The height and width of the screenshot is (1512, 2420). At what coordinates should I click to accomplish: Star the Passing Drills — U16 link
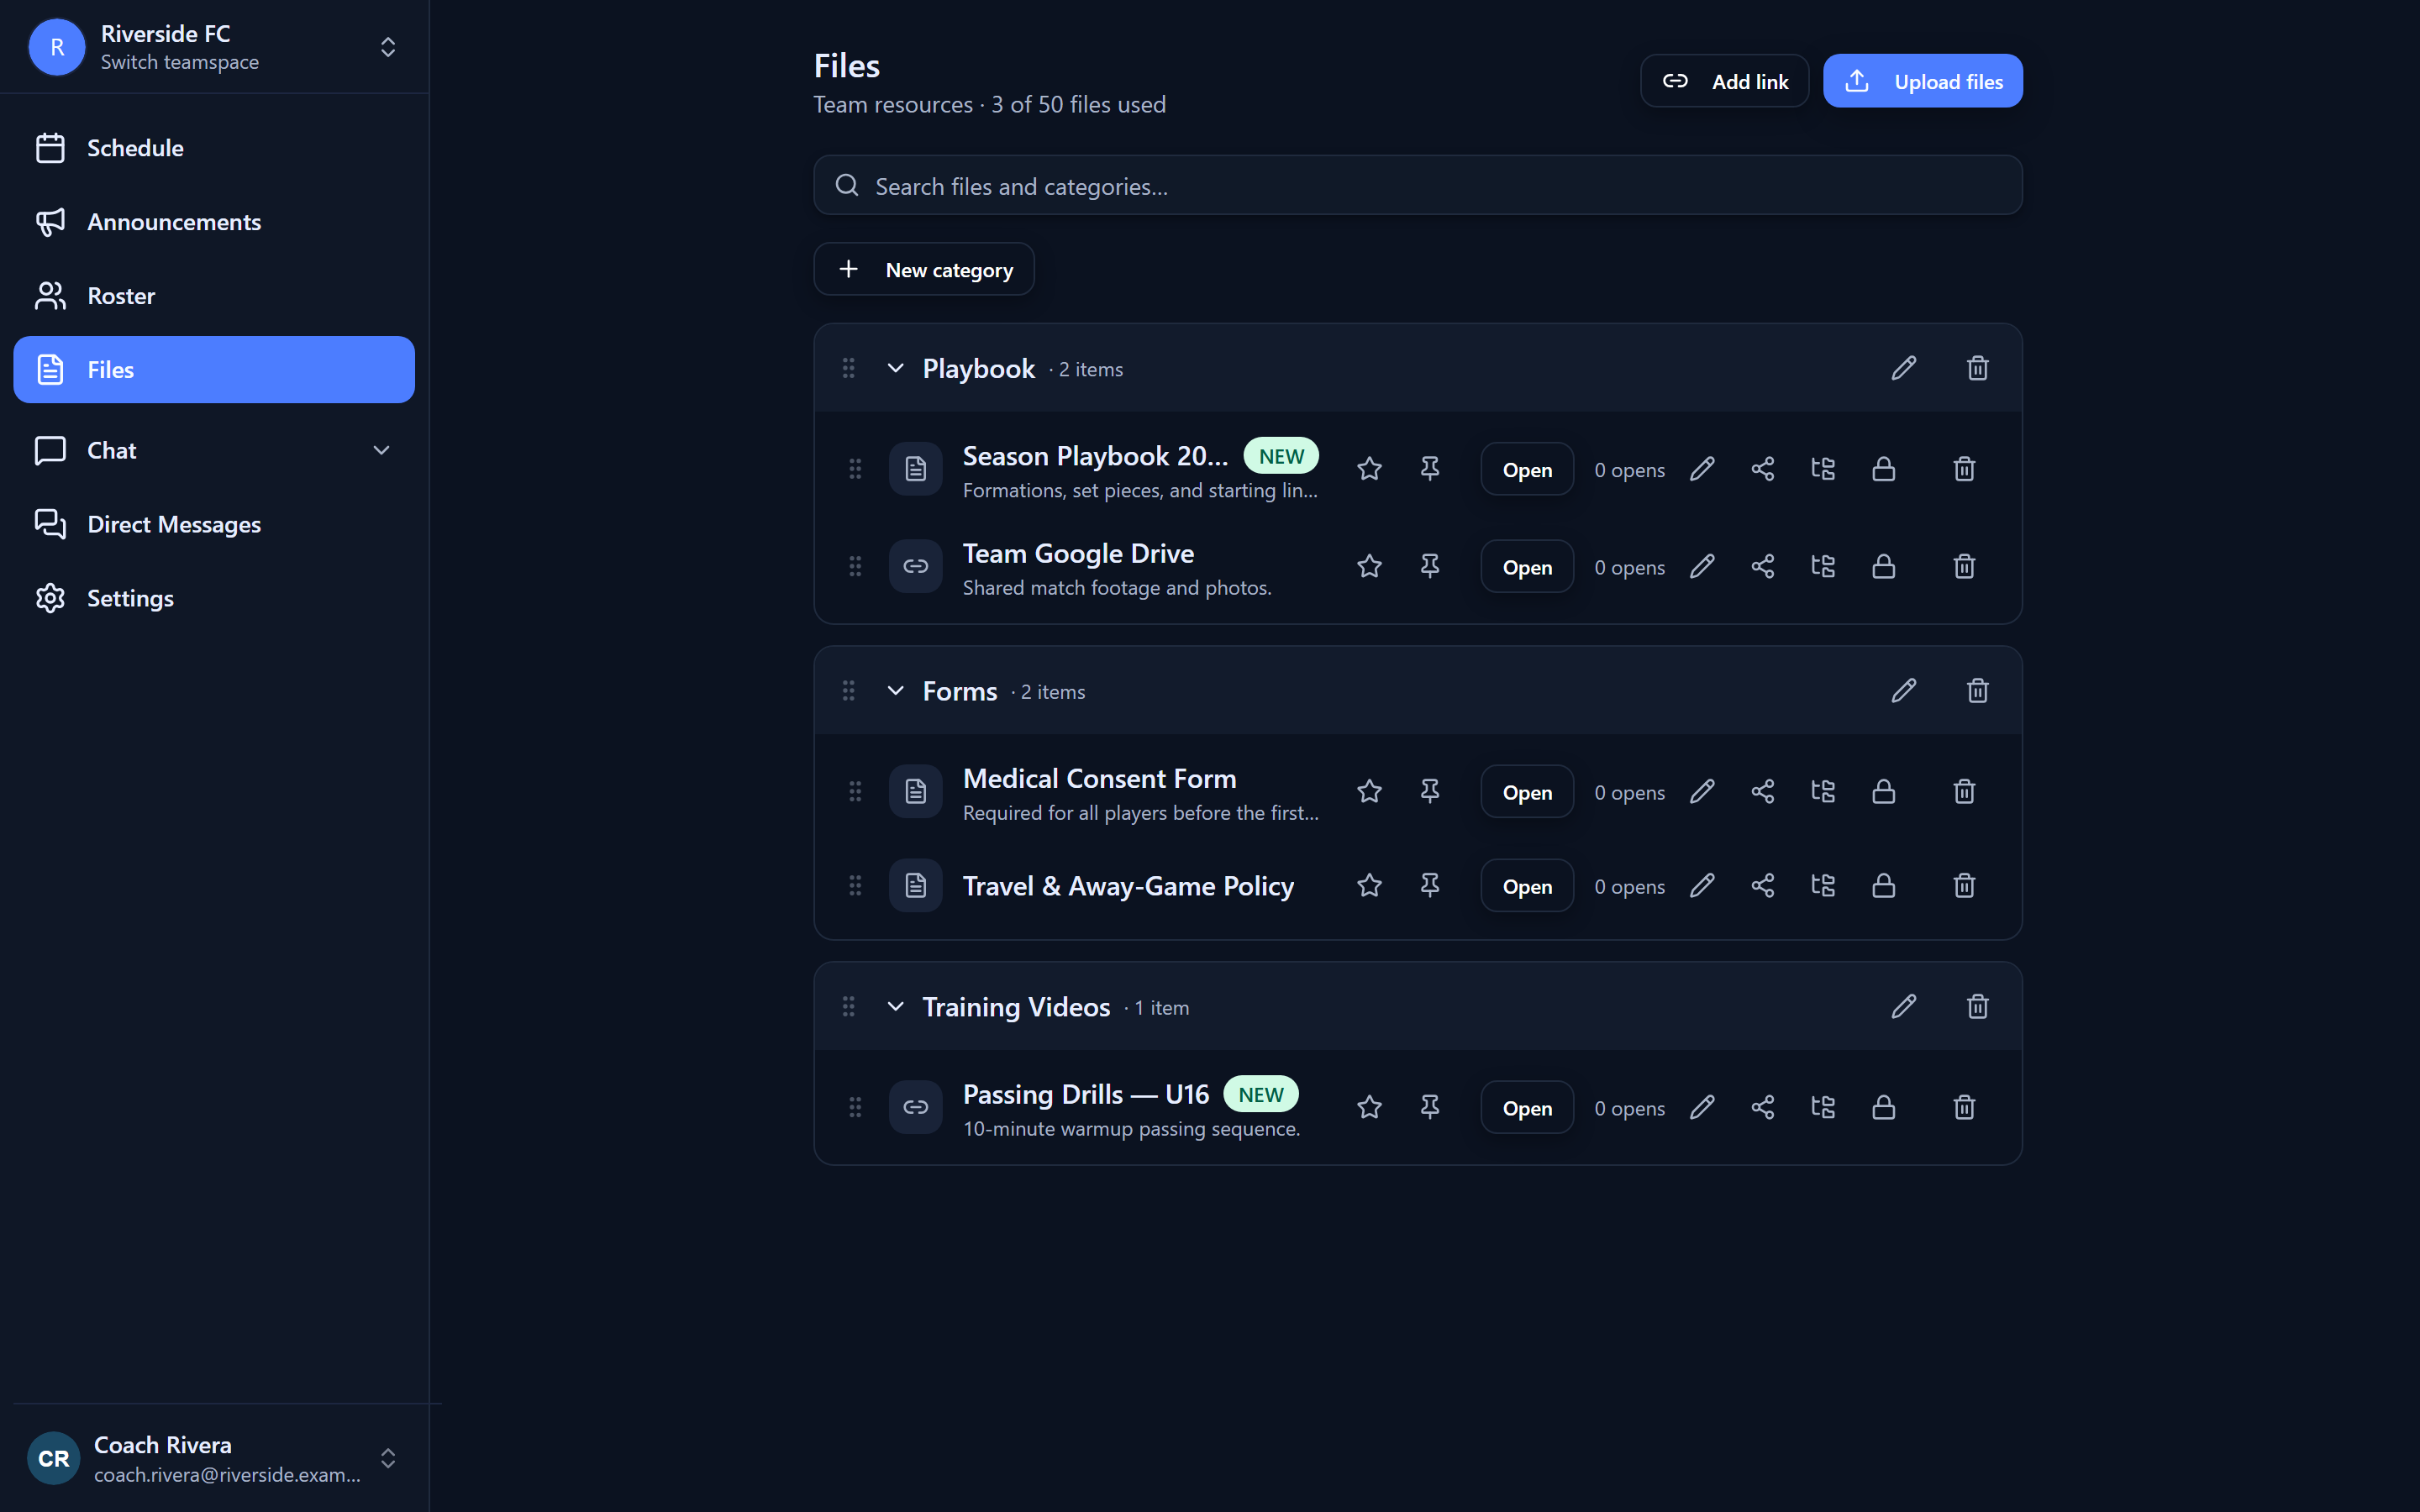point(1369,1108)
